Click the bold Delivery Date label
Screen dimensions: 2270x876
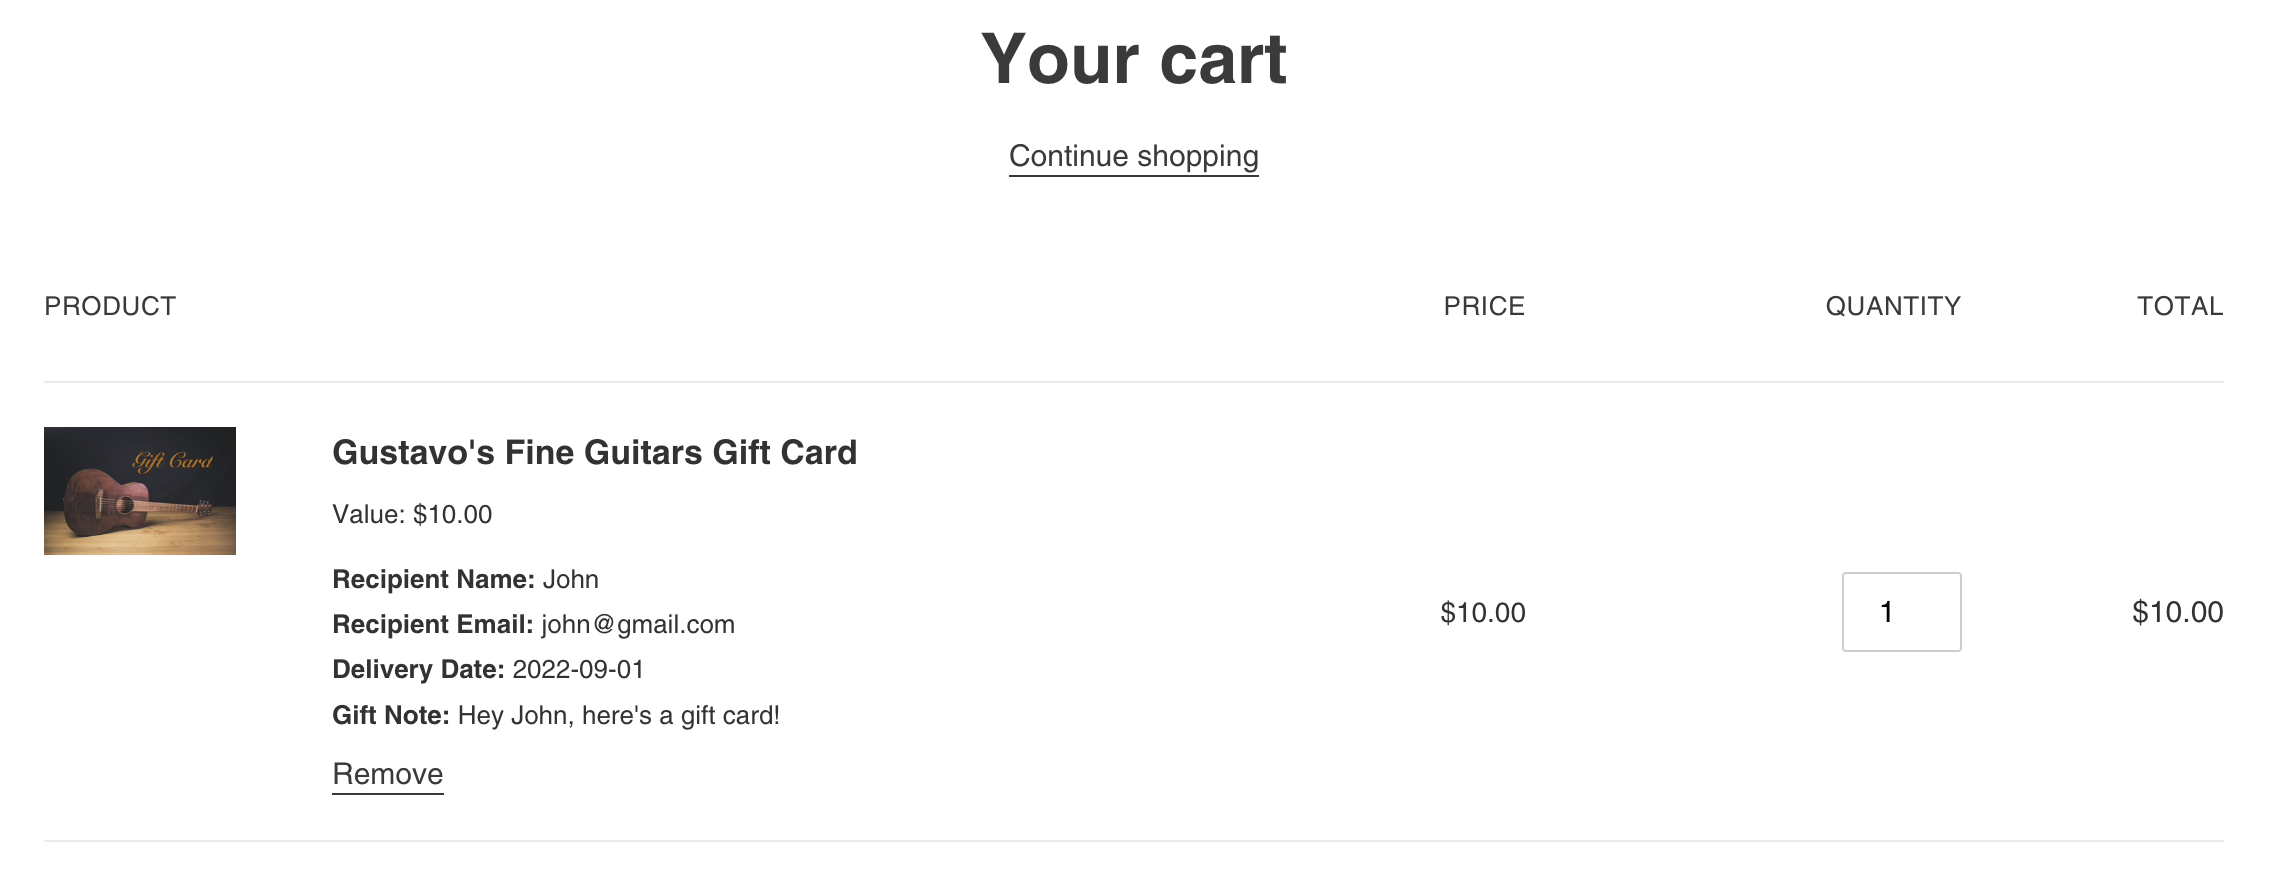coord(418,670)
